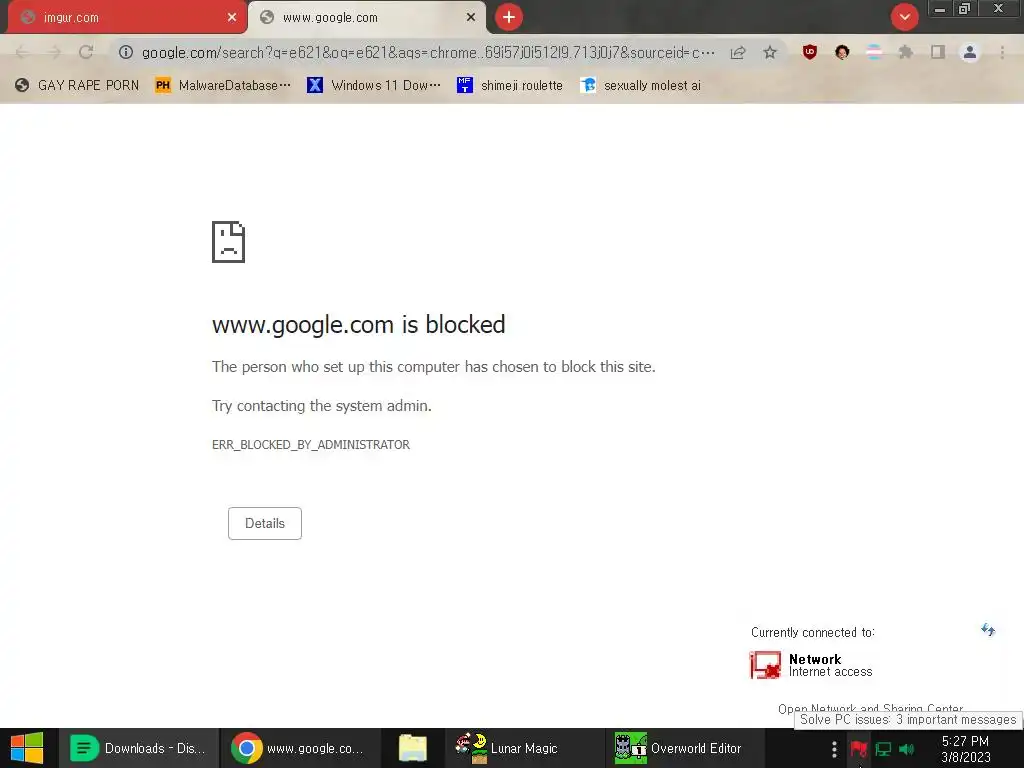View site information icon in address bar
Viewport: 1024px width, 768px height.
126,52
